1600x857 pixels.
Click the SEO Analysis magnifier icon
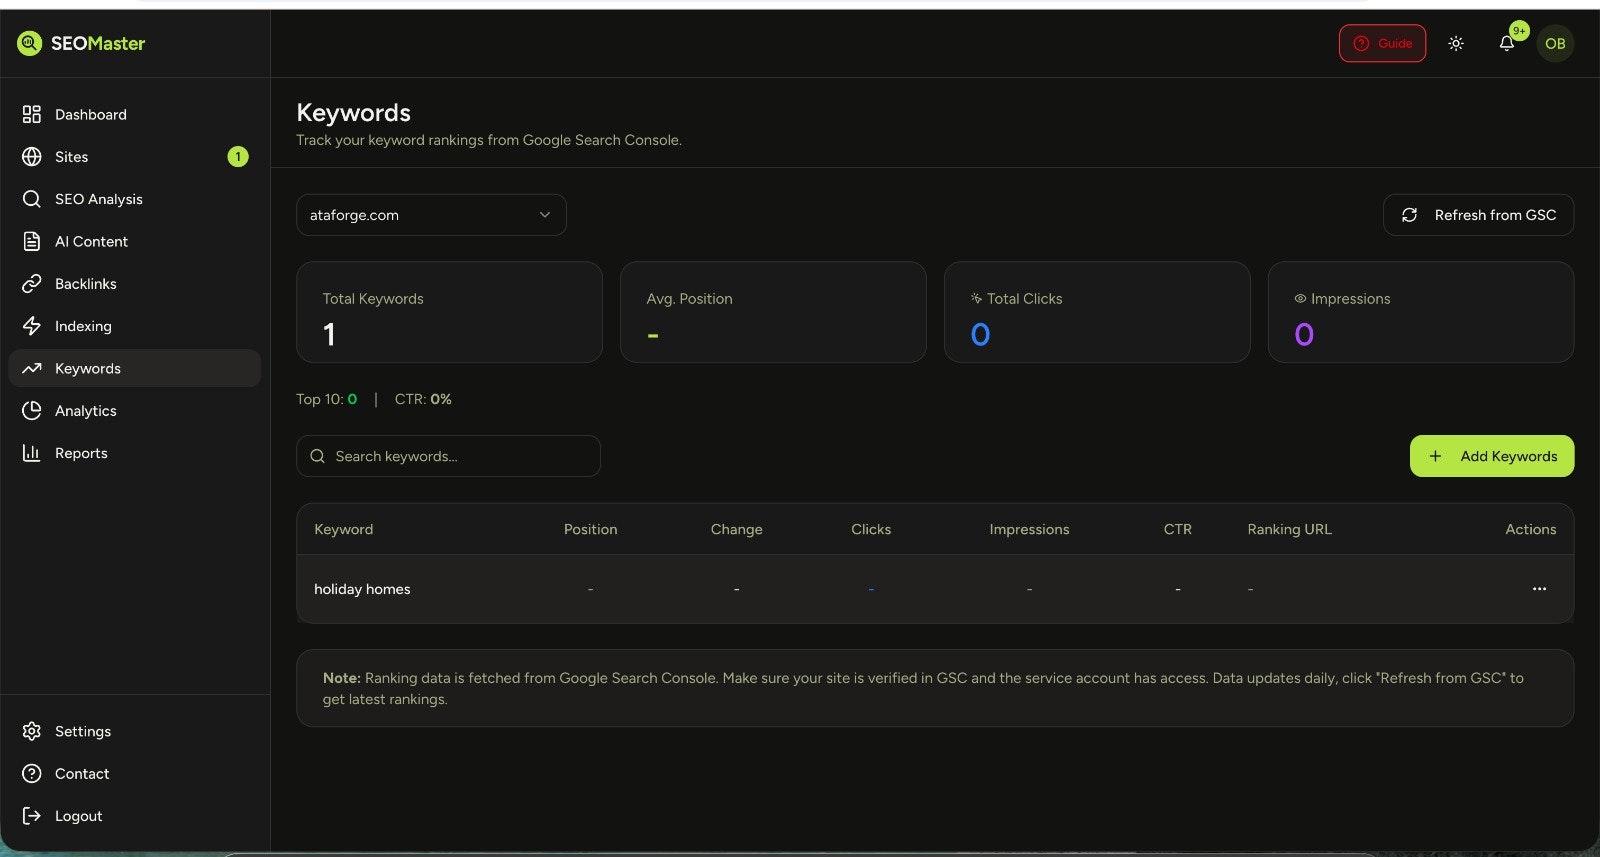pos(32,199)
